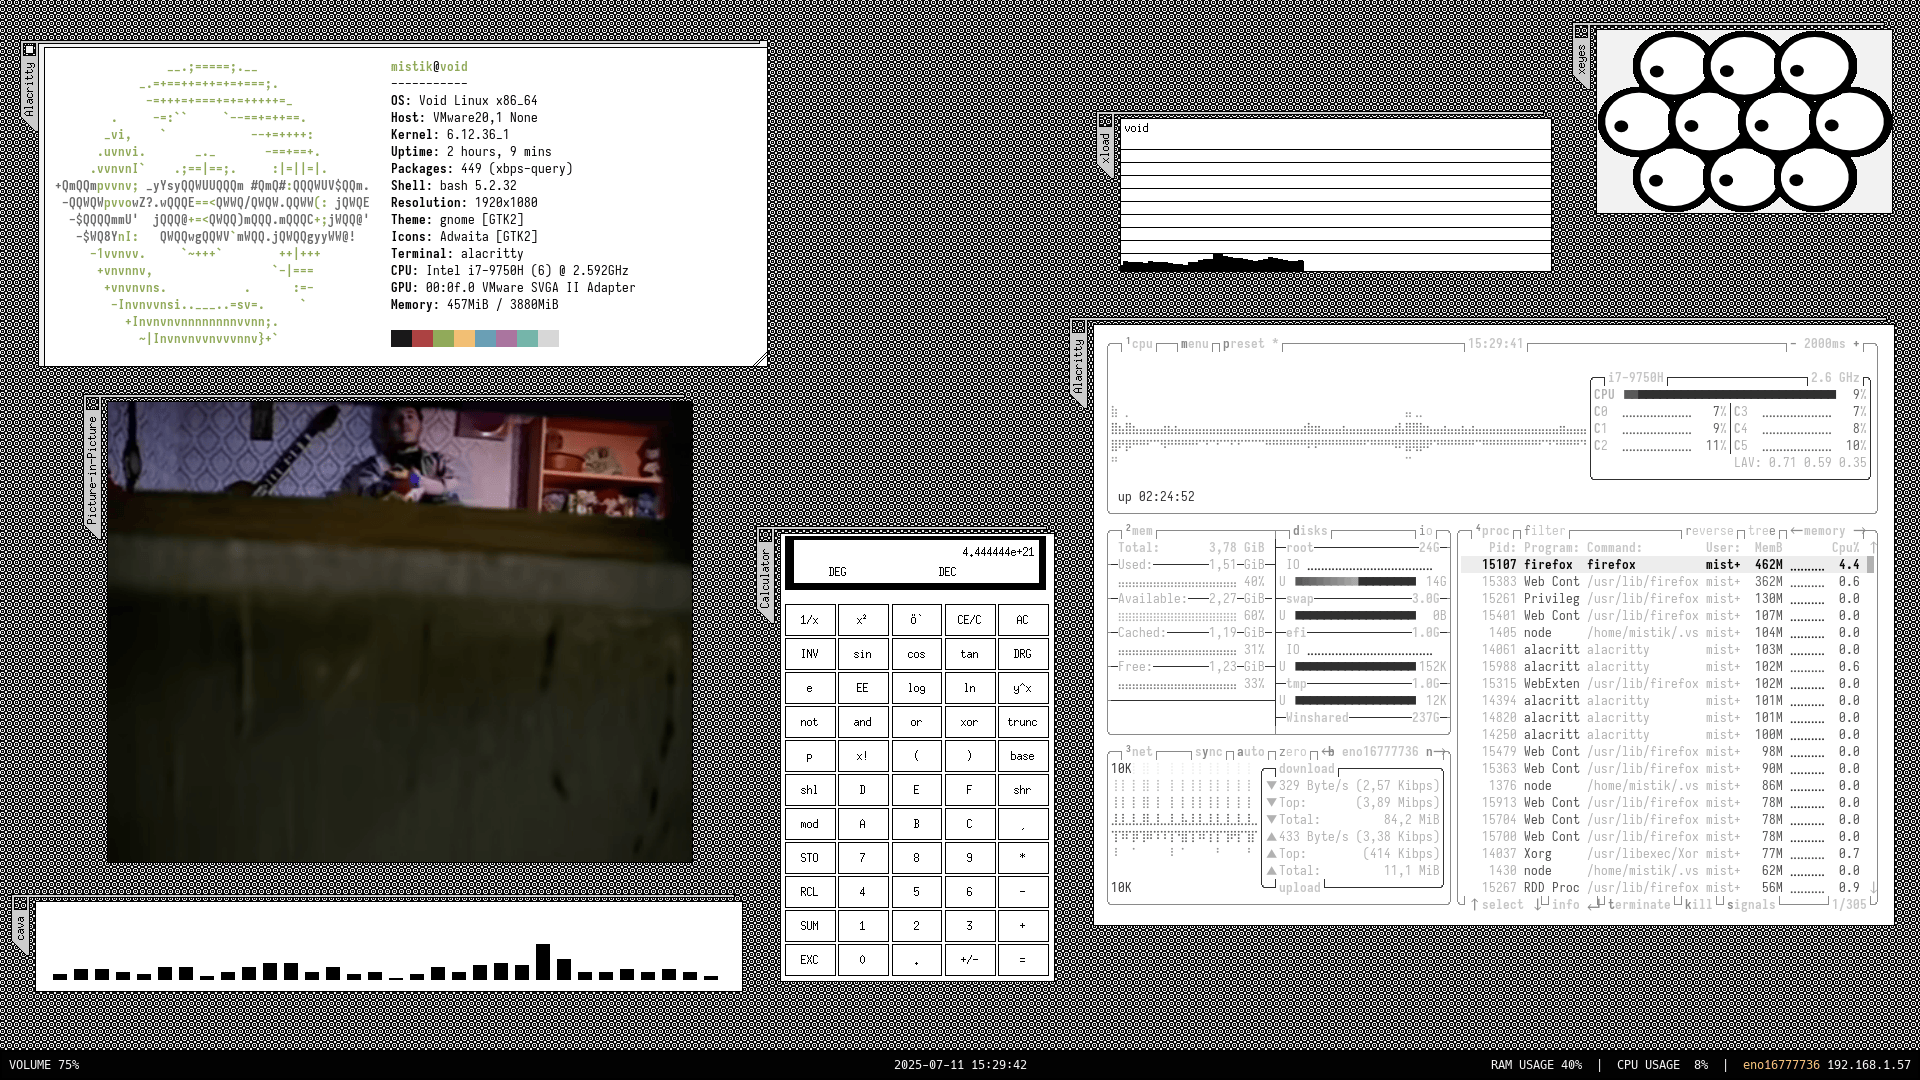This screenshot has height=1080, width=1920.
Task: Change proc sorting with right arrow after memory
Action: [1862, 531]
